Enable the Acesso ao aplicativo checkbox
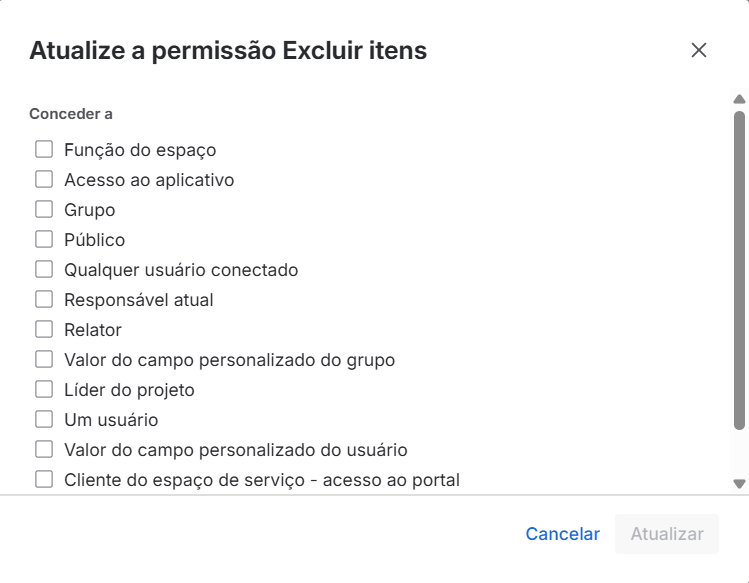 coord(44,180)
